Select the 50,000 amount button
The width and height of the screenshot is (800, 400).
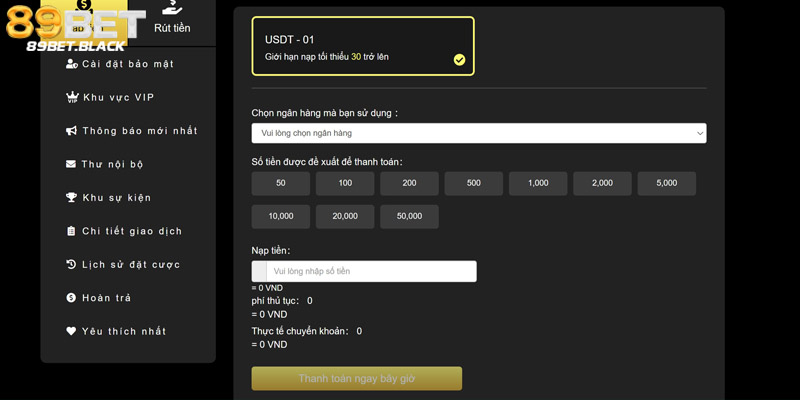pos(409,216)
